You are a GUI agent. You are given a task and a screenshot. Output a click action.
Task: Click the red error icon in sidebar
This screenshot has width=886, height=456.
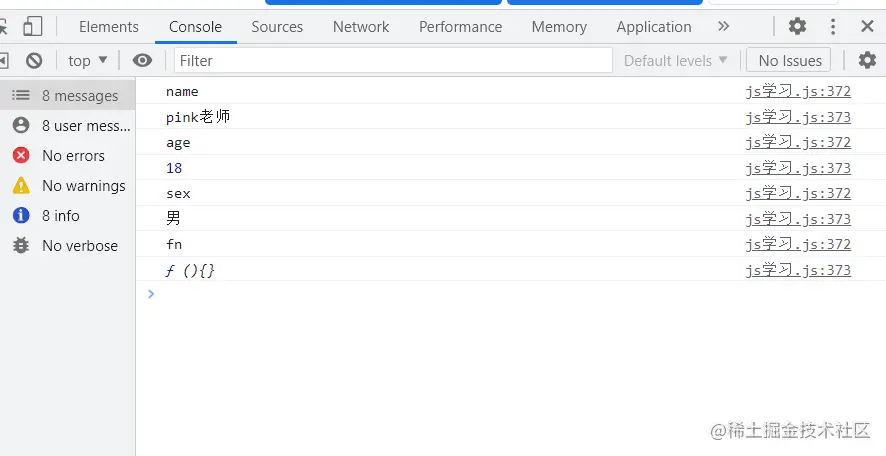pyautogui.click(x=21, y=155)
